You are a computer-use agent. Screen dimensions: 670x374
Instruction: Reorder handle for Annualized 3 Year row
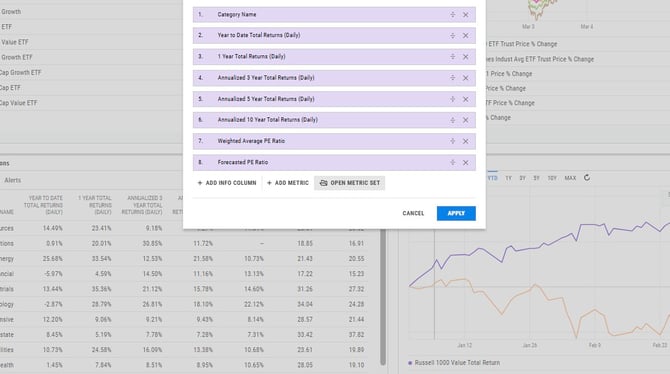pos(453,78)
